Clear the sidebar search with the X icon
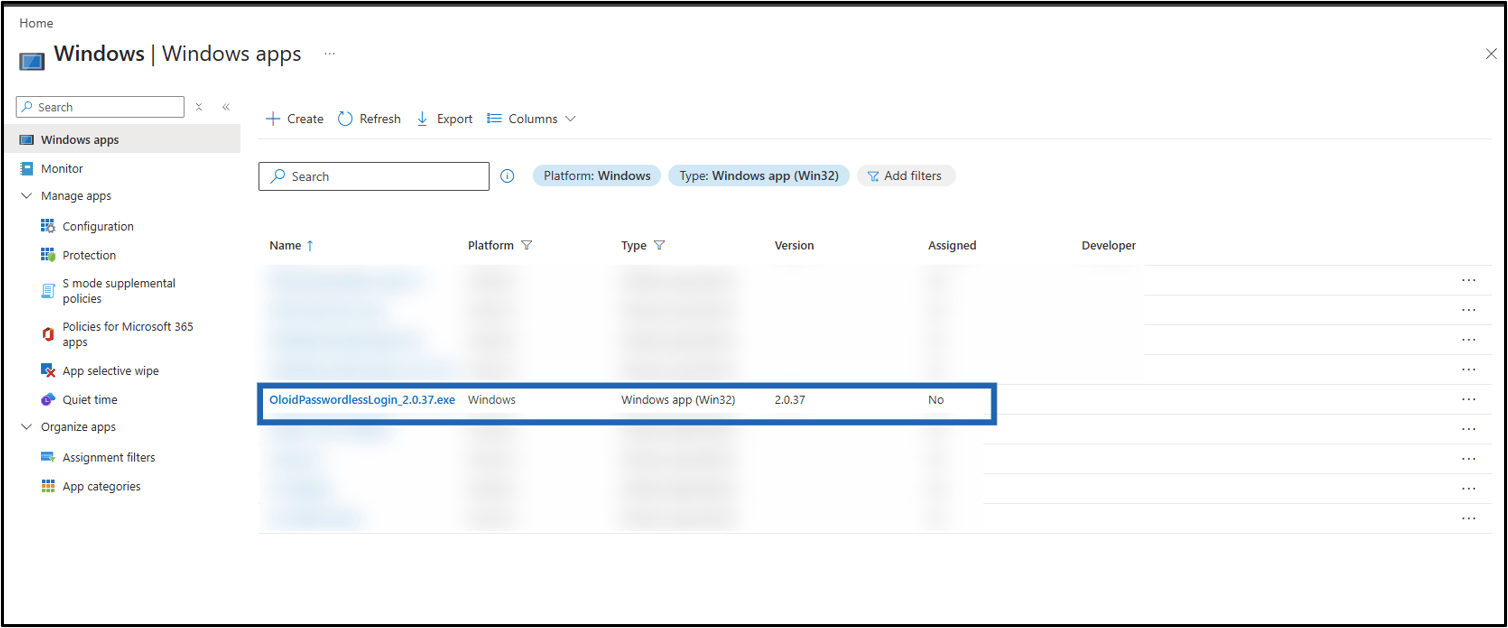 [x=199, y=107]
